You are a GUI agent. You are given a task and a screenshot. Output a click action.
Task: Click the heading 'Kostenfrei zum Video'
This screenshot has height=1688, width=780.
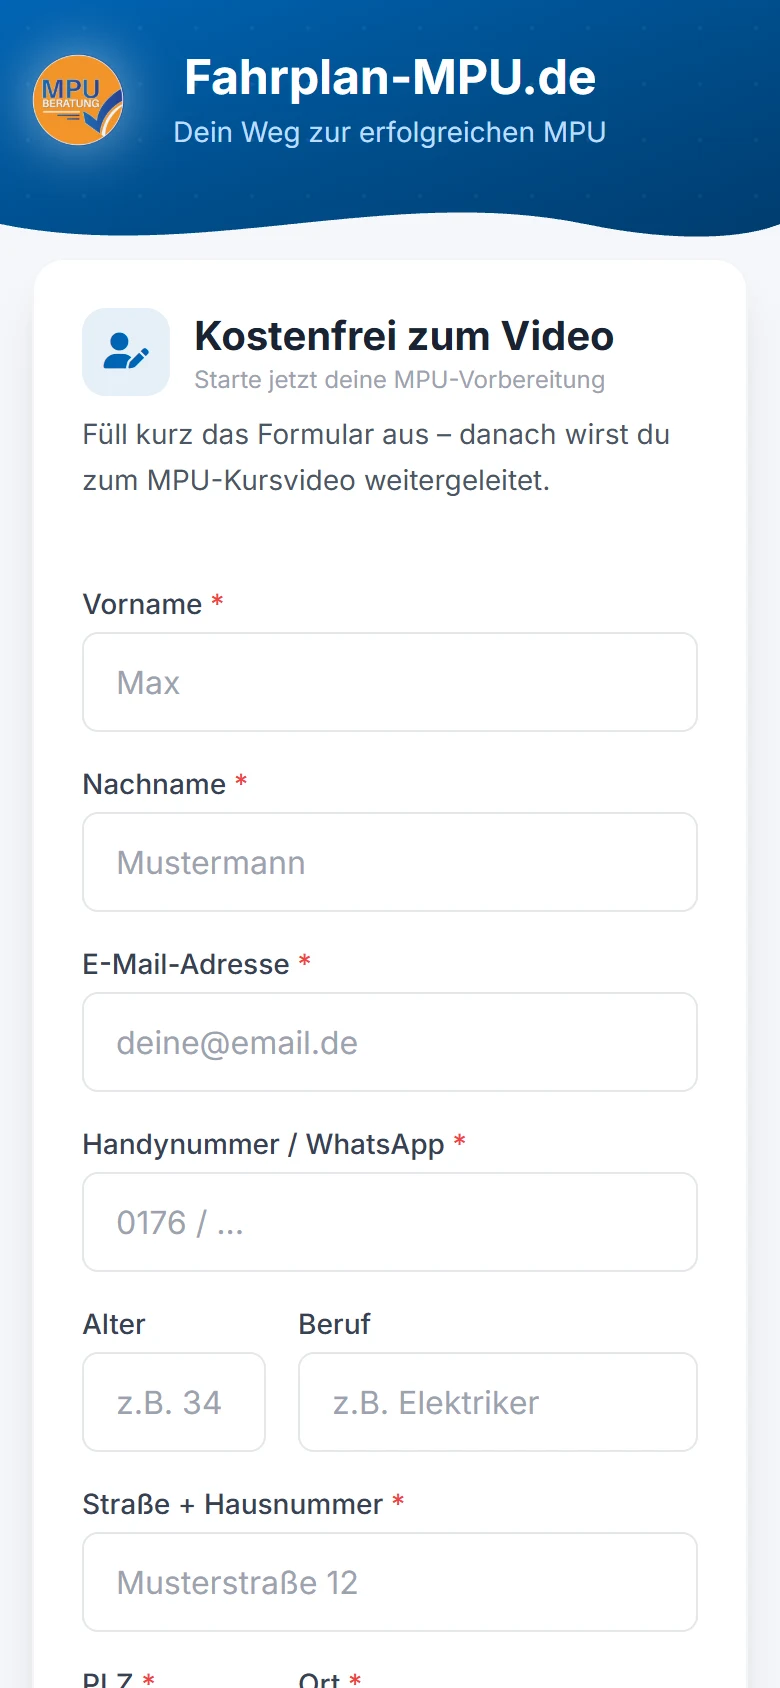(x=404, y=336)
